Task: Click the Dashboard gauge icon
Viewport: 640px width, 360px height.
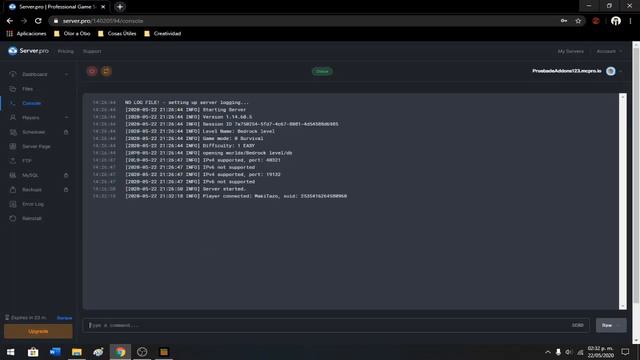Action: coord(13,74)
